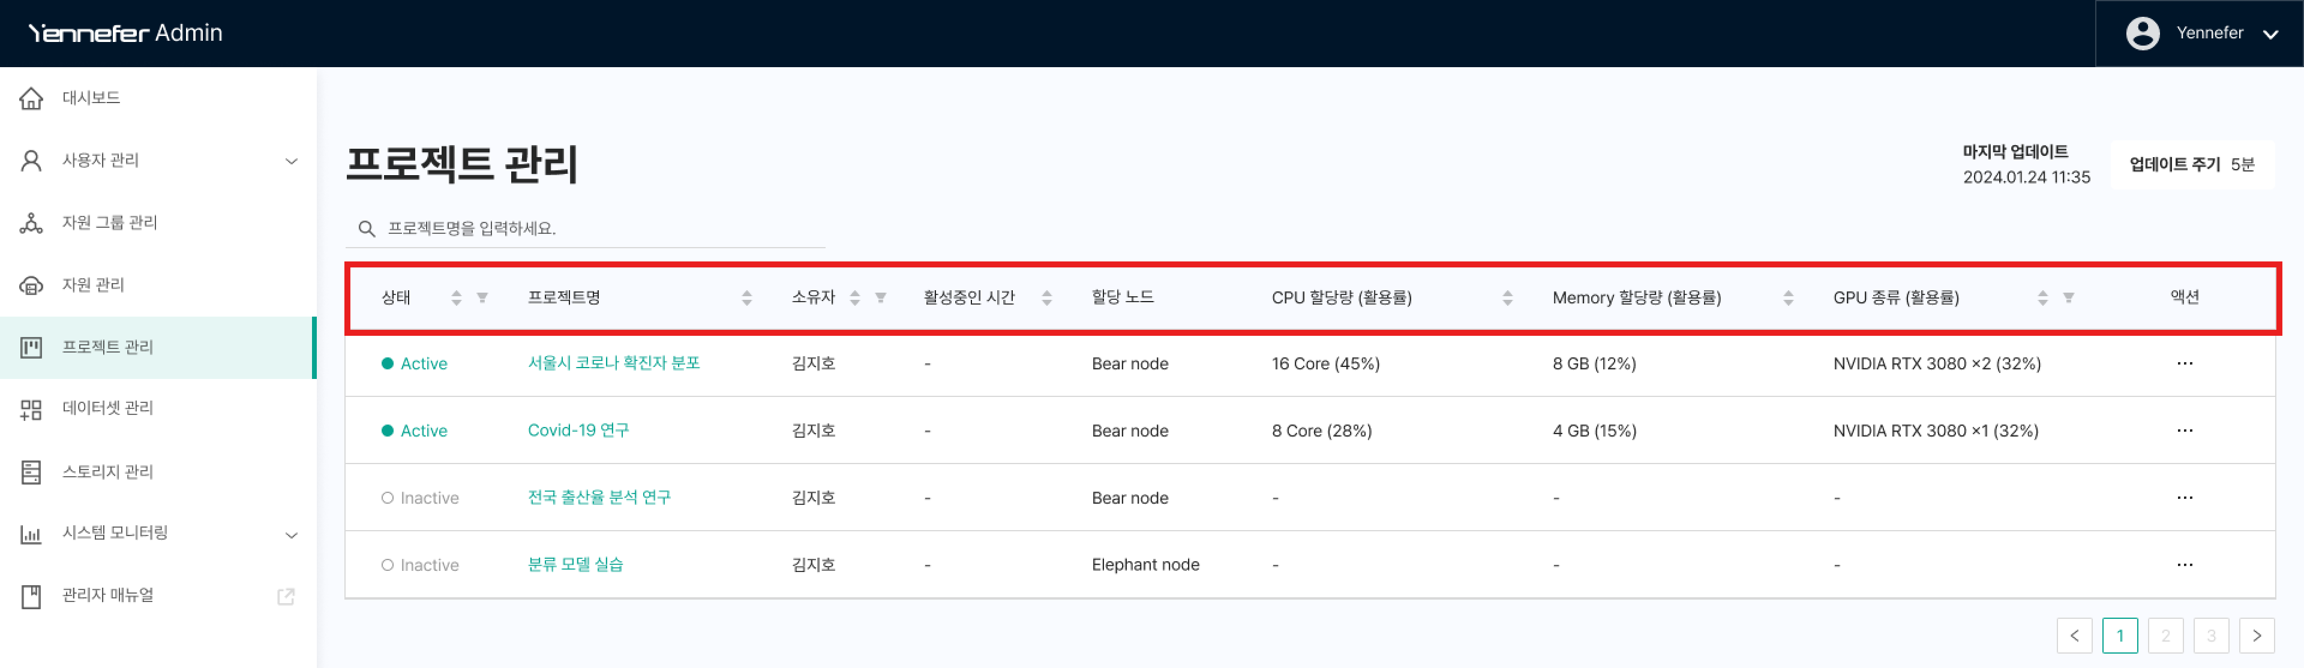Expand the user management submenu

291,161
